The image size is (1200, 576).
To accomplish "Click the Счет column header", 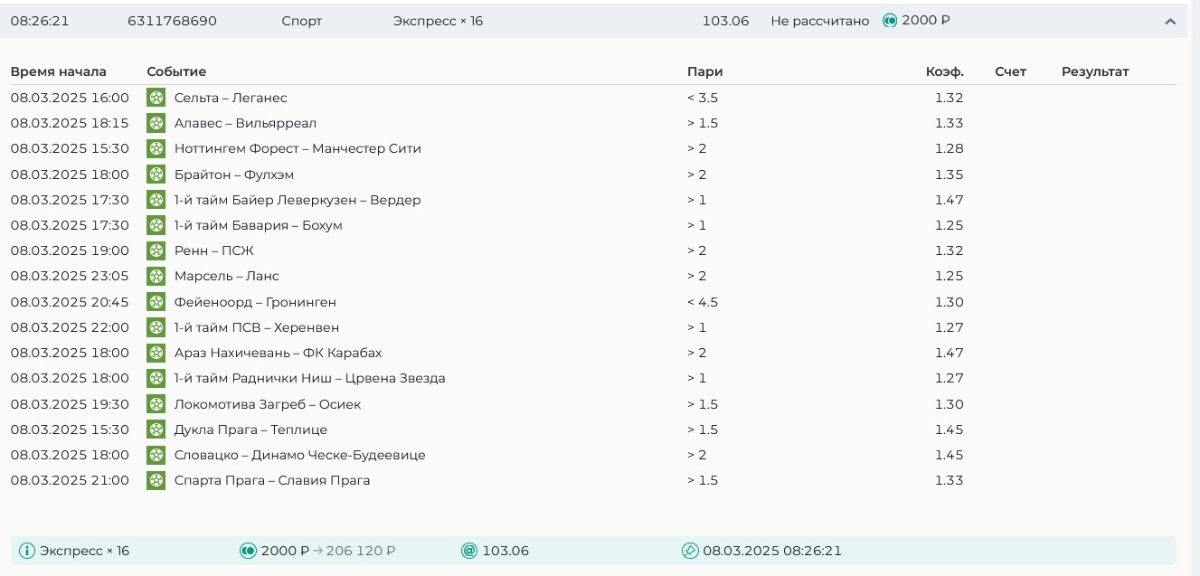I will pyautogui.click(x=1011, y=72).
